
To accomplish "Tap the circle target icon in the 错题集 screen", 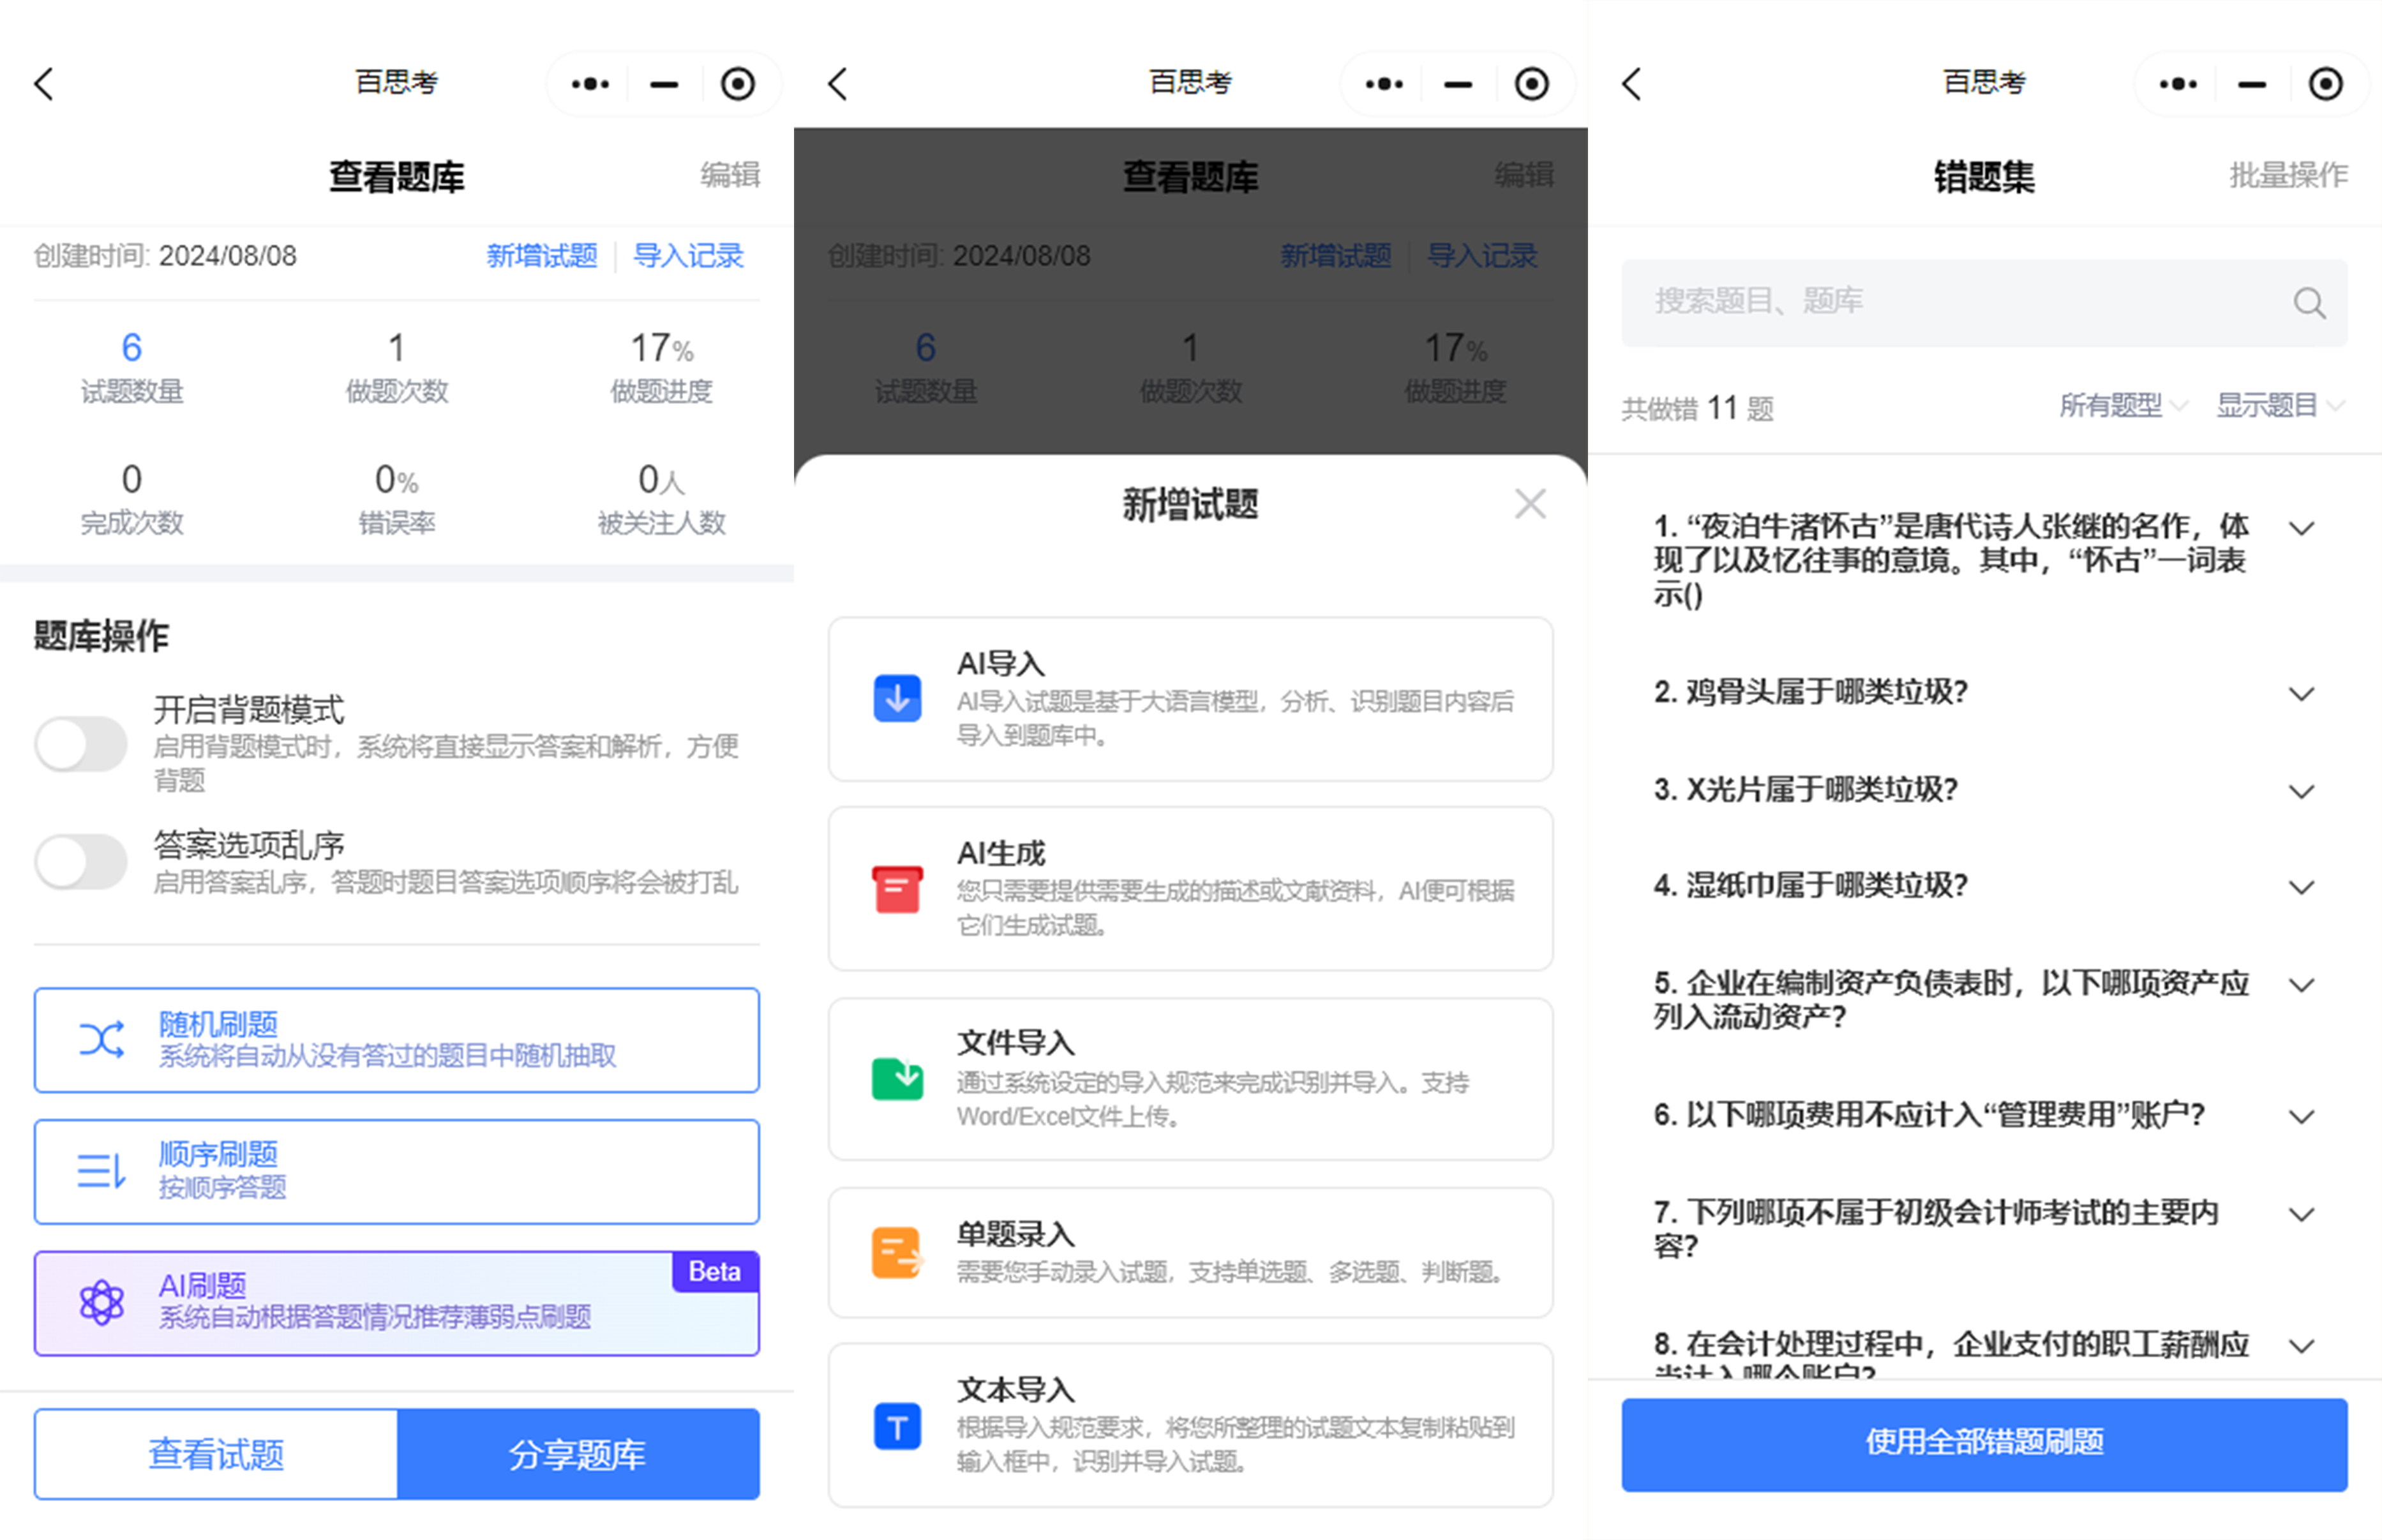I will click(x=2326, y=84).
